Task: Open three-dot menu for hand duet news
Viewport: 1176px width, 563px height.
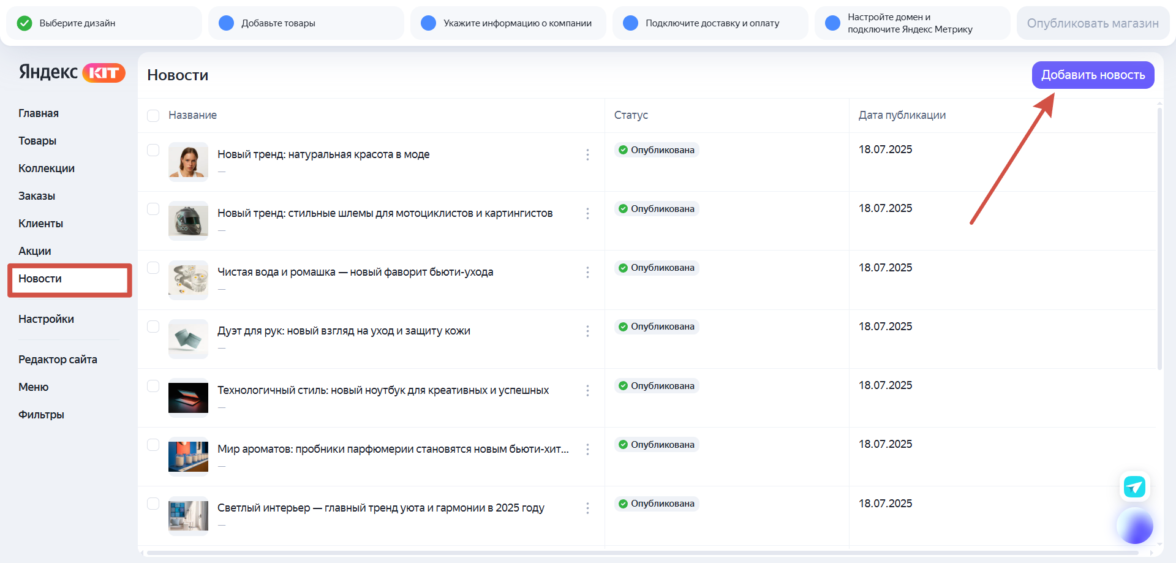Action: (588, 331)
